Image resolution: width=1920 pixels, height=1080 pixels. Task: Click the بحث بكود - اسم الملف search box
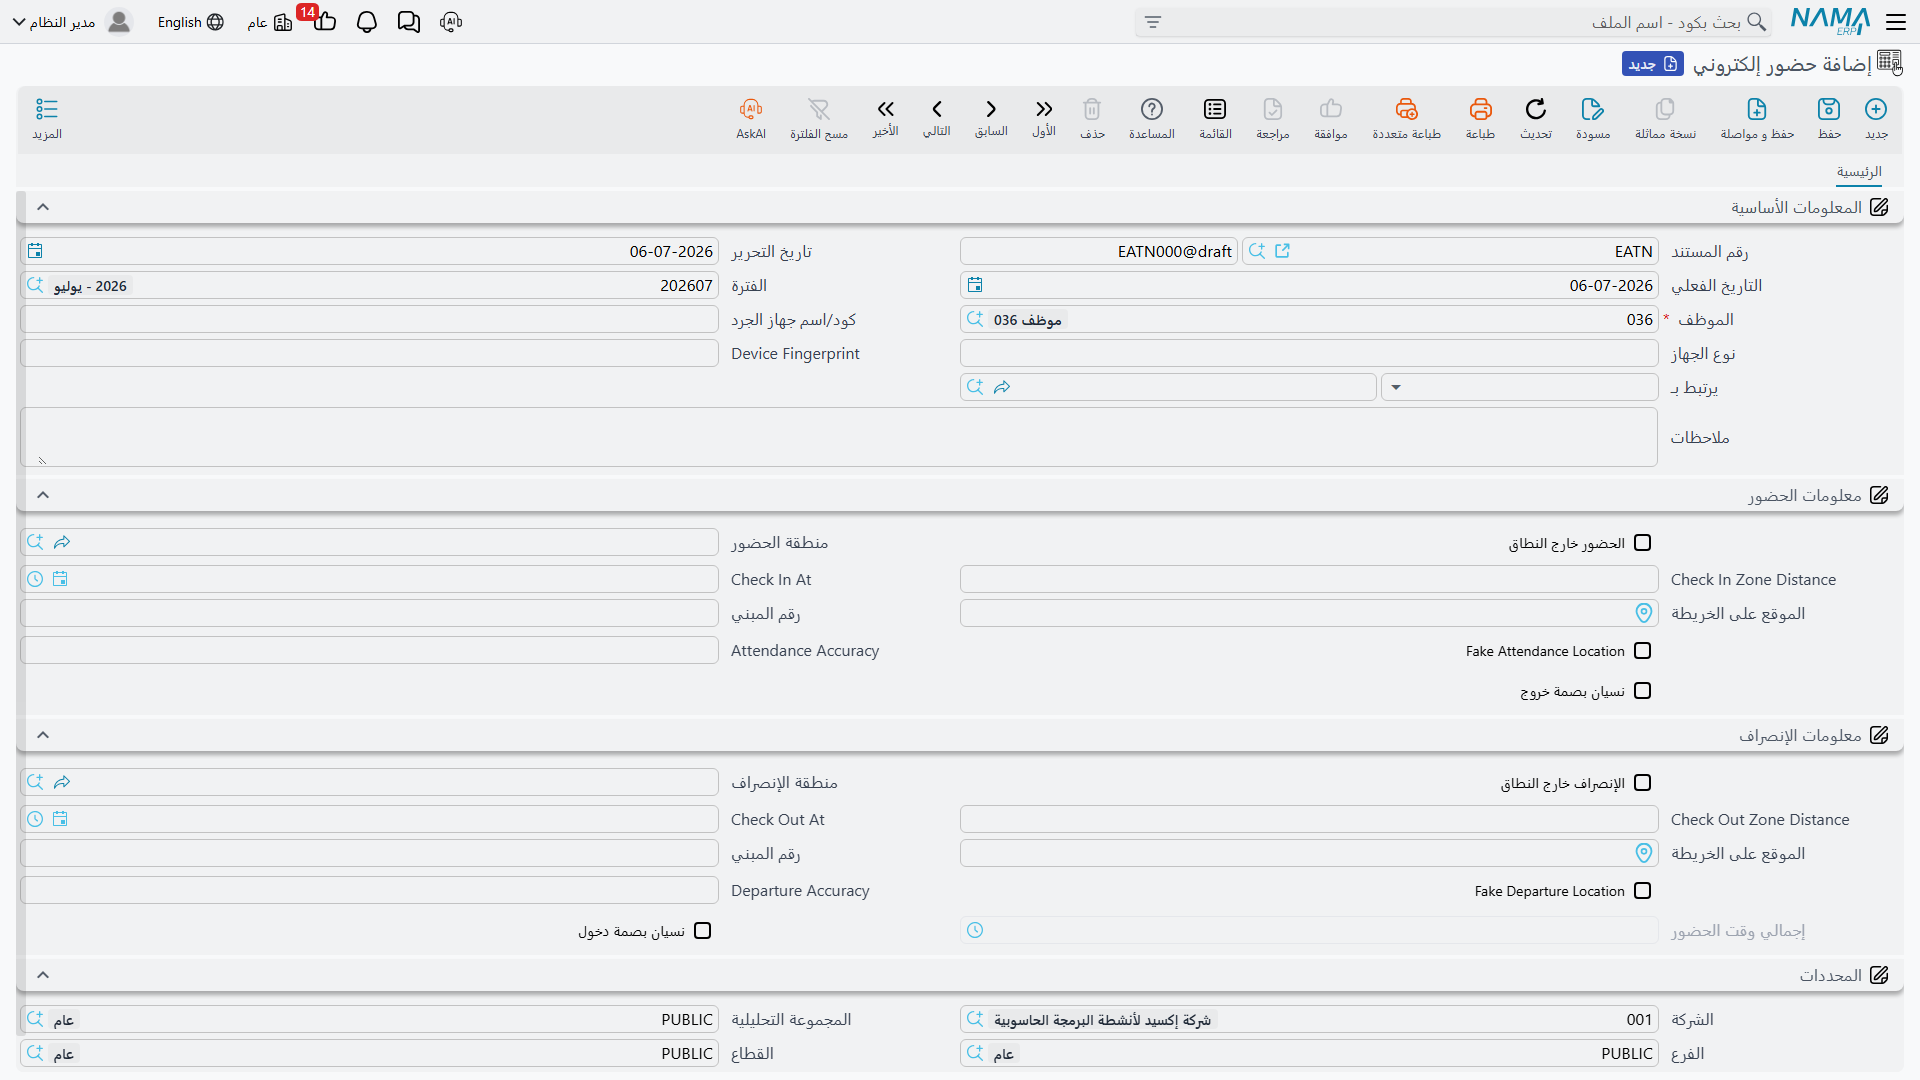pos(1454,22)
